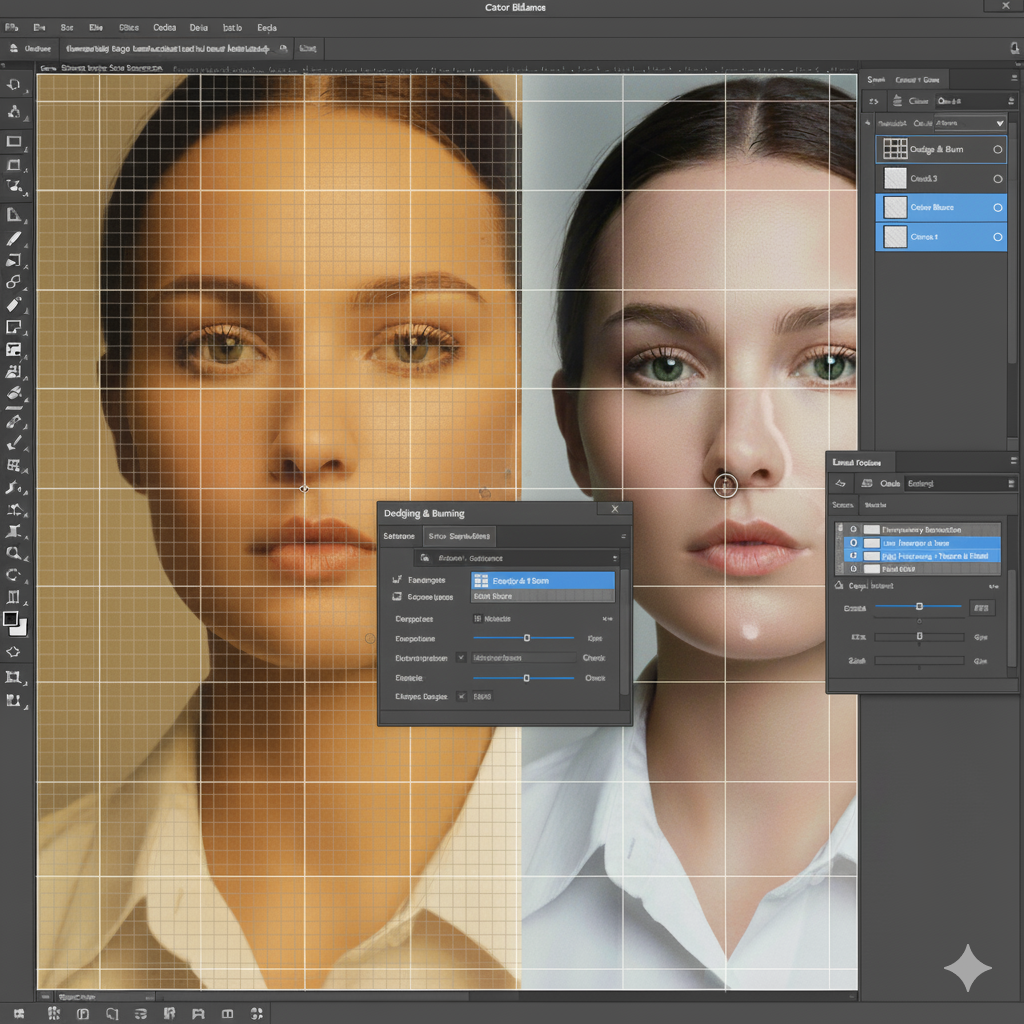The image size is (1024, 1024).
Task: Click the sparkle icon at canvas bottom-right
Action: (967, 967)
